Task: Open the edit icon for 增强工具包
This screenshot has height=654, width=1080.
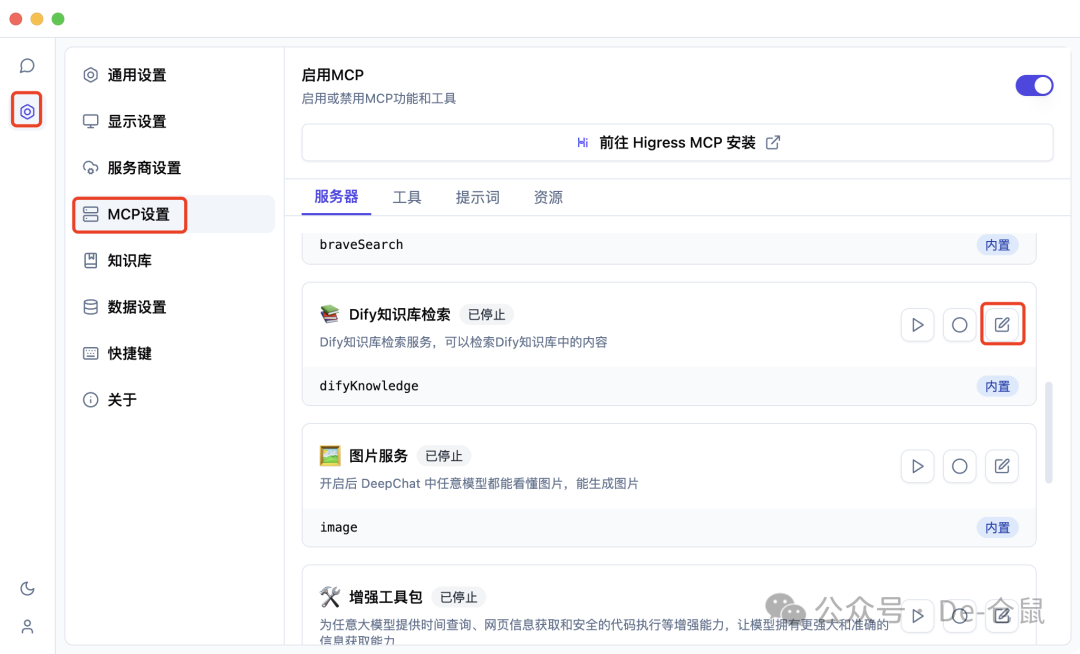Action: coord(1002,616)
